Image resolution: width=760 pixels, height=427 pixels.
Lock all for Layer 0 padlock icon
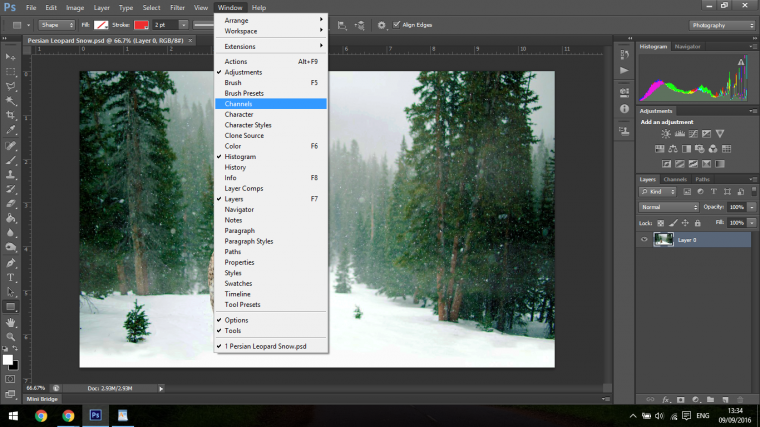pyautogui.click(x=697, y=223)
